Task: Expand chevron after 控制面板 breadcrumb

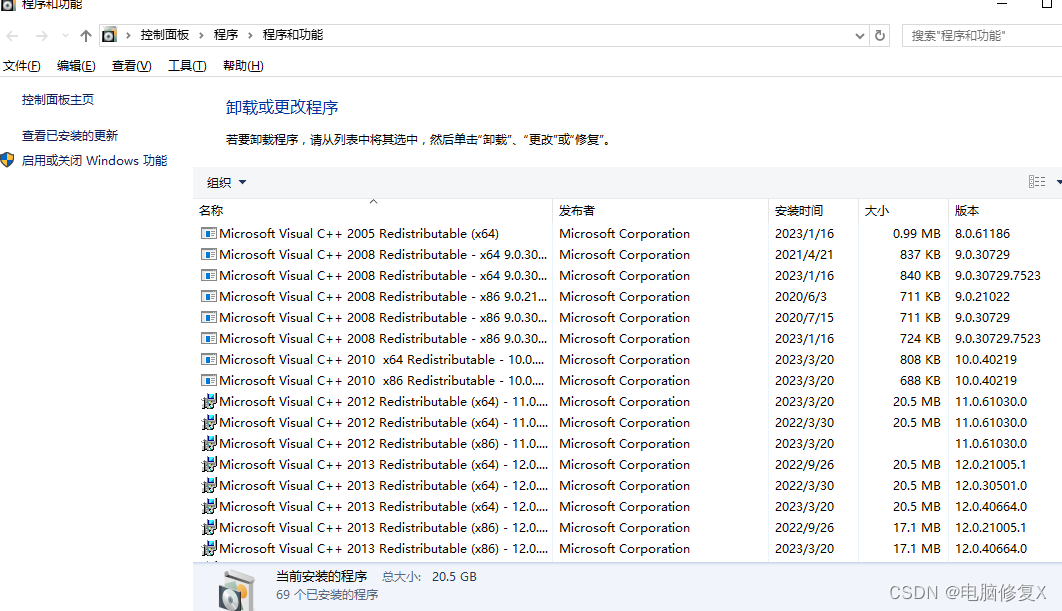Action: coord(201,35)
